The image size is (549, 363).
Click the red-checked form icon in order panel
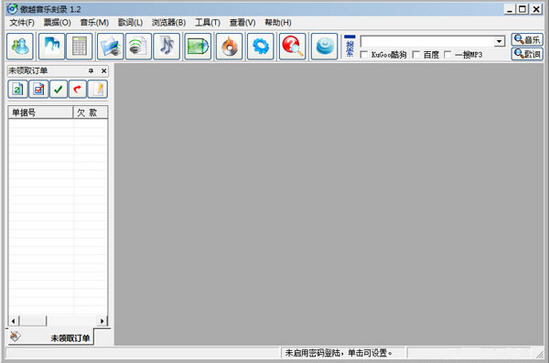click(39, 89)
